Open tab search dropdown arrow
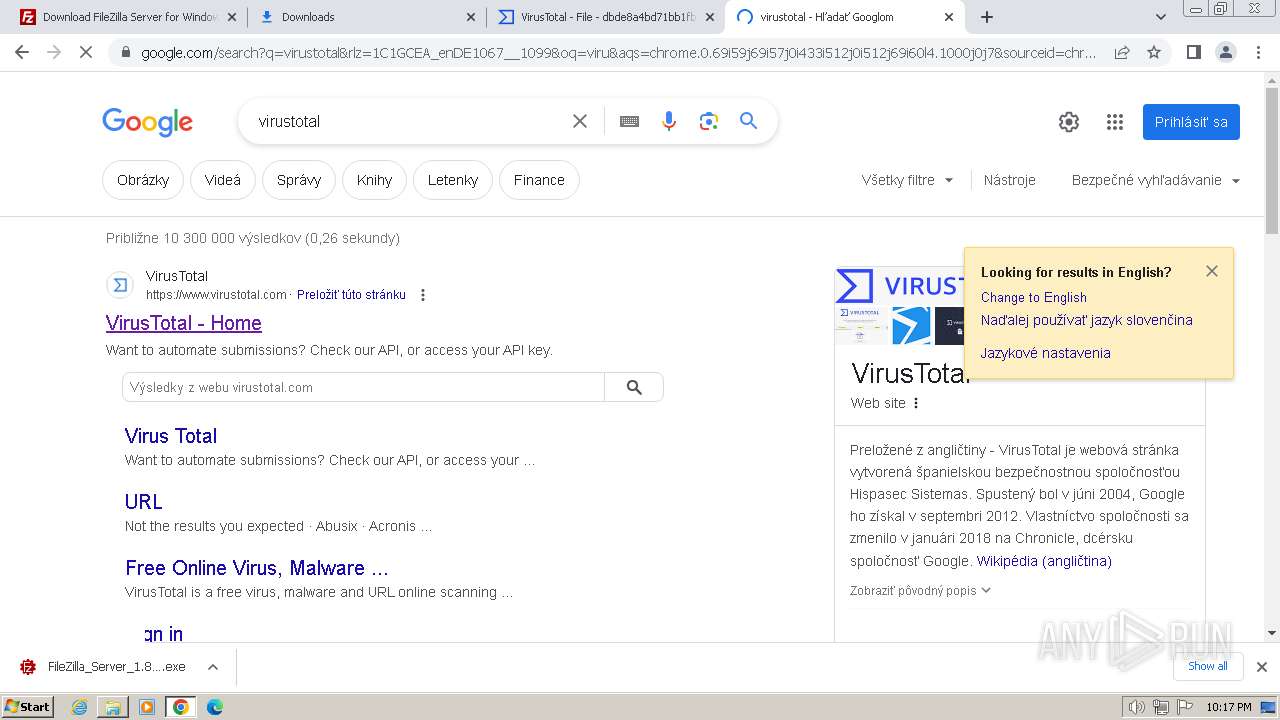1280x720 pixels. point(1161,17)
